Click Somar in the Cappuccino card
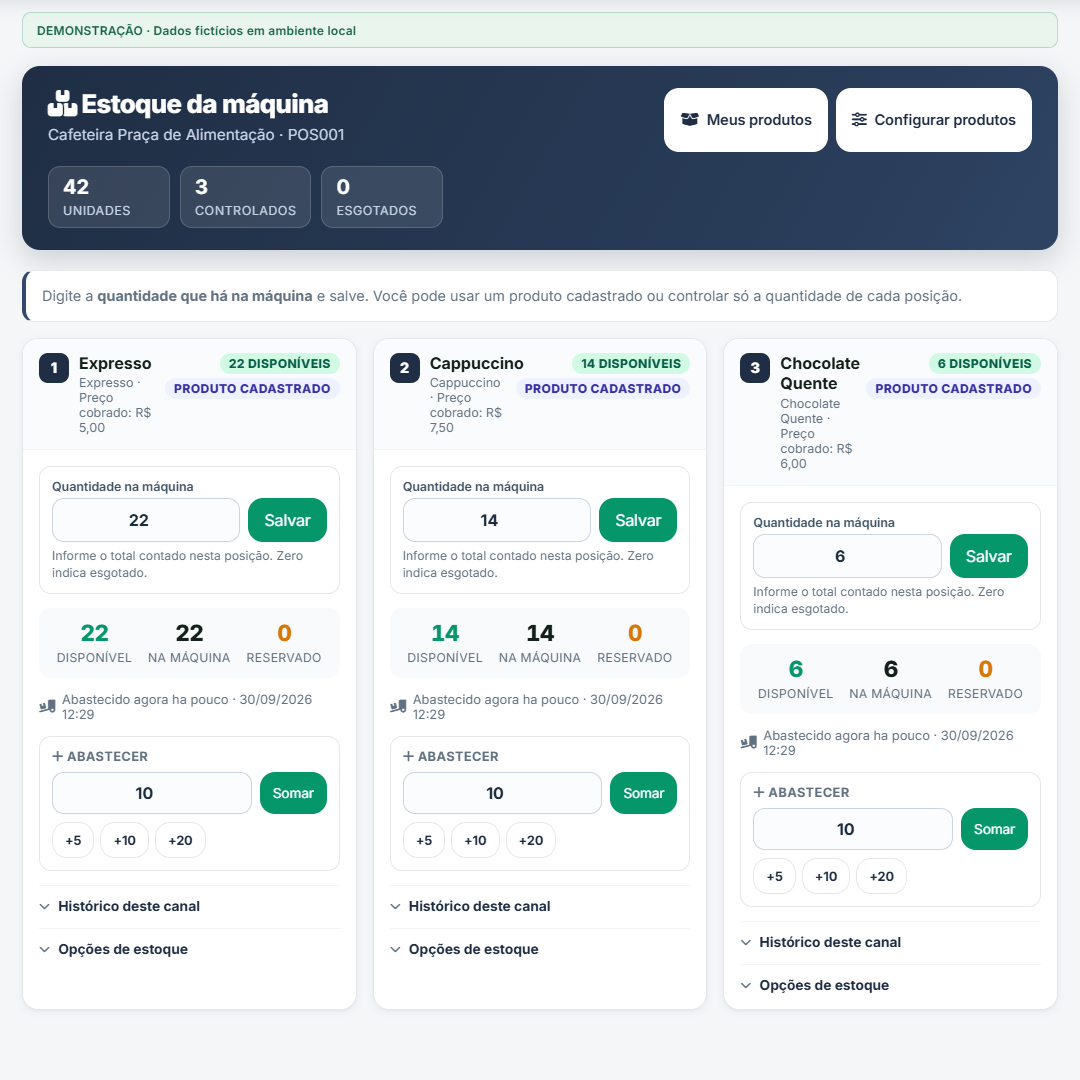Screen dimensions: 1080x1080 (x=643, y=793)
